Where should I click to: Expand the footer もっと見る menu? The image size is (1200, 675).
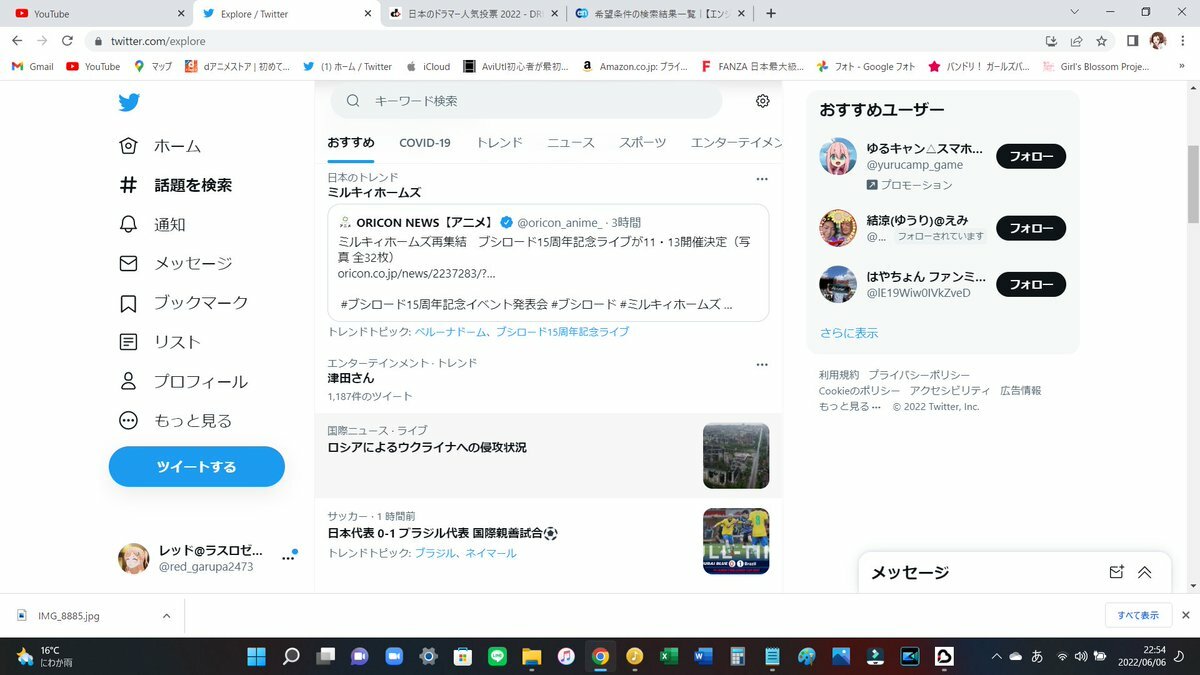click(x=850, y=407)
